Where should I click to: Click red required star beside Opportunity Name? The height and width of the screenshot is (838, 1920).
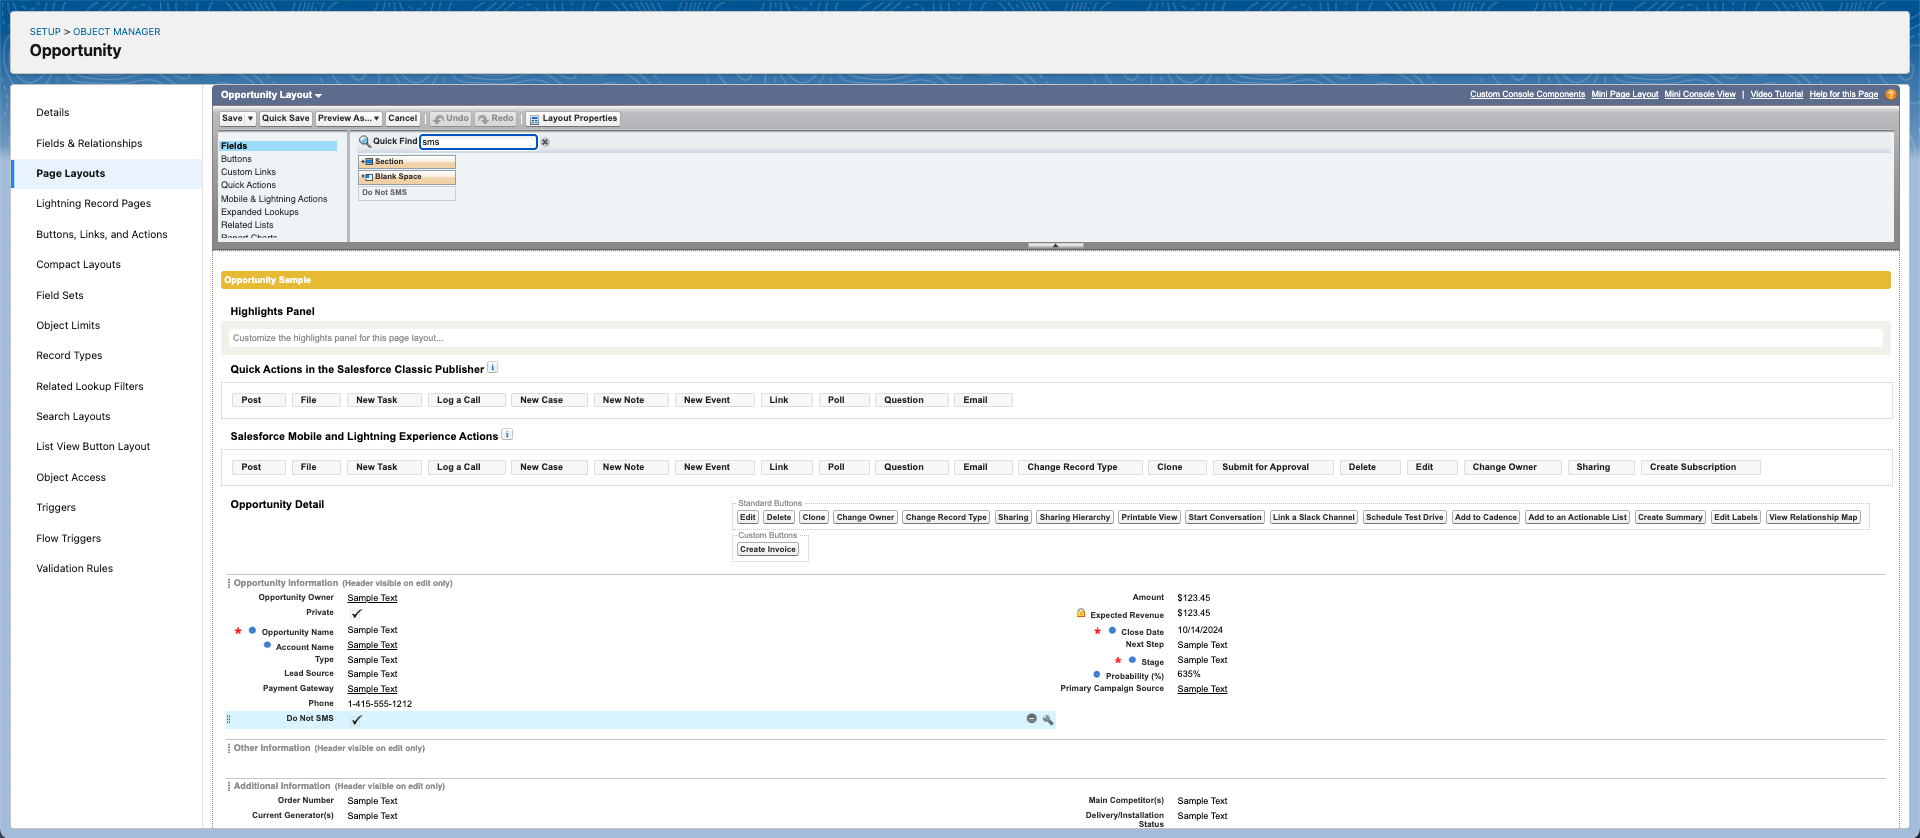238,631
